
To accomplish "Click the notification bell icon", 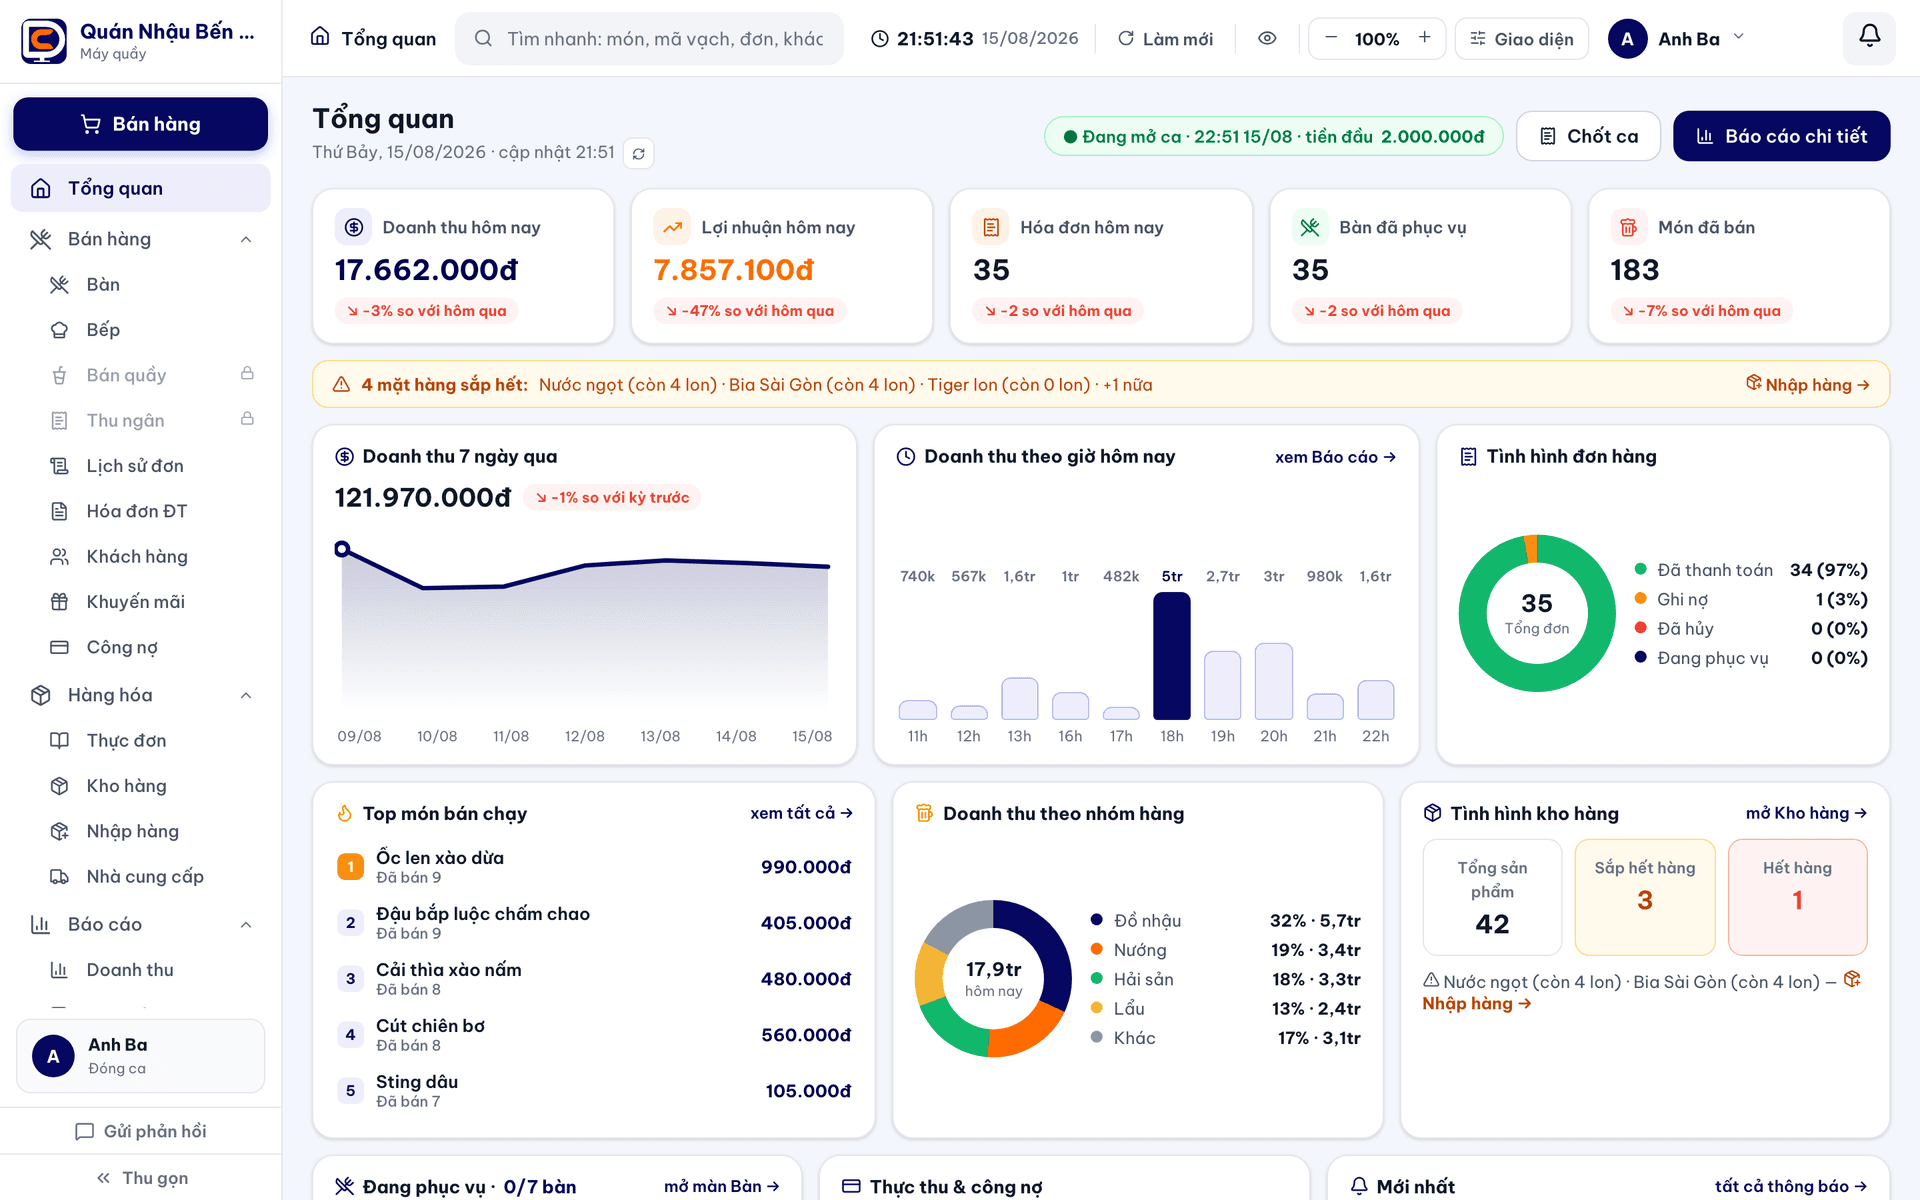I will tap(1869, 38).
